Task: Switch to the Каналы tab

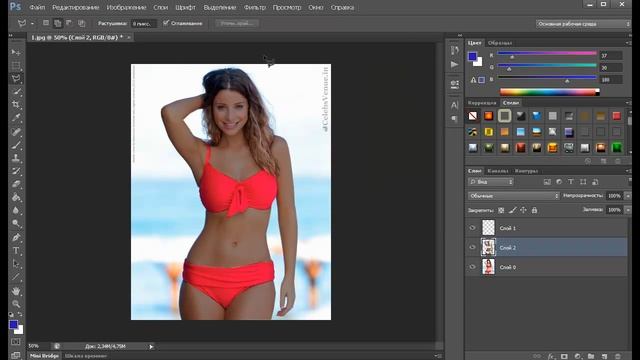Action: click(498, 171)
